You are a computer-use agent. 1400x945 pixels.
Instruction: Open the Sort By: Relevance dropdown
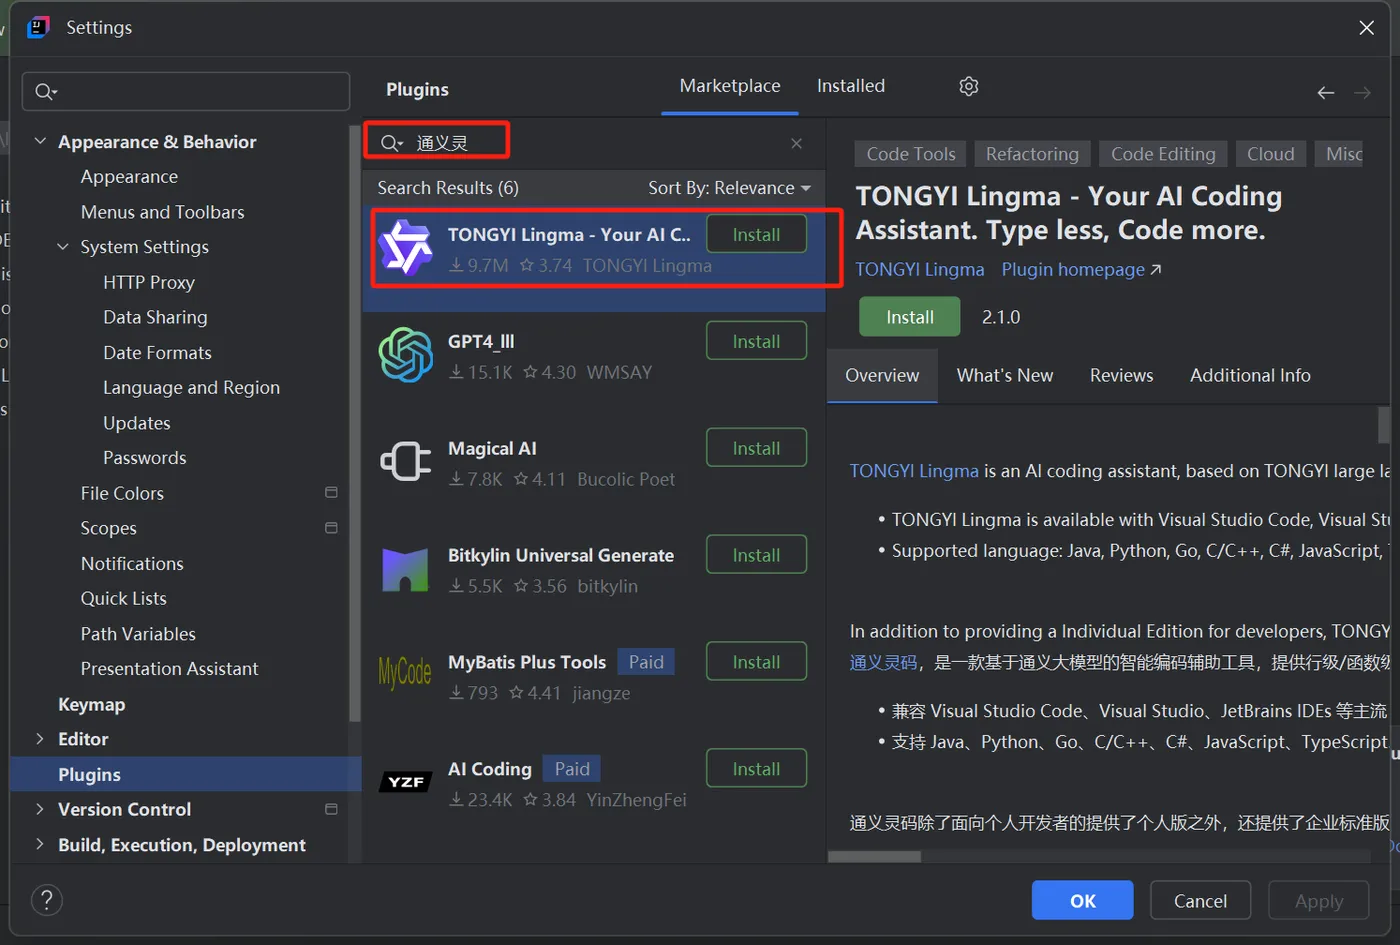pos(729,188)
